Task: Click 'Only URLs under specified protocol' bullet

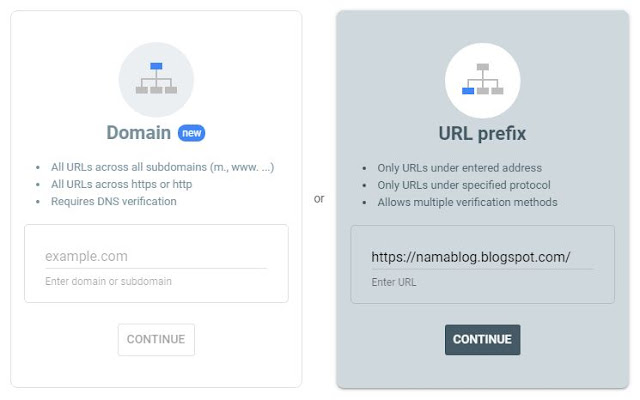Action: 463,185
